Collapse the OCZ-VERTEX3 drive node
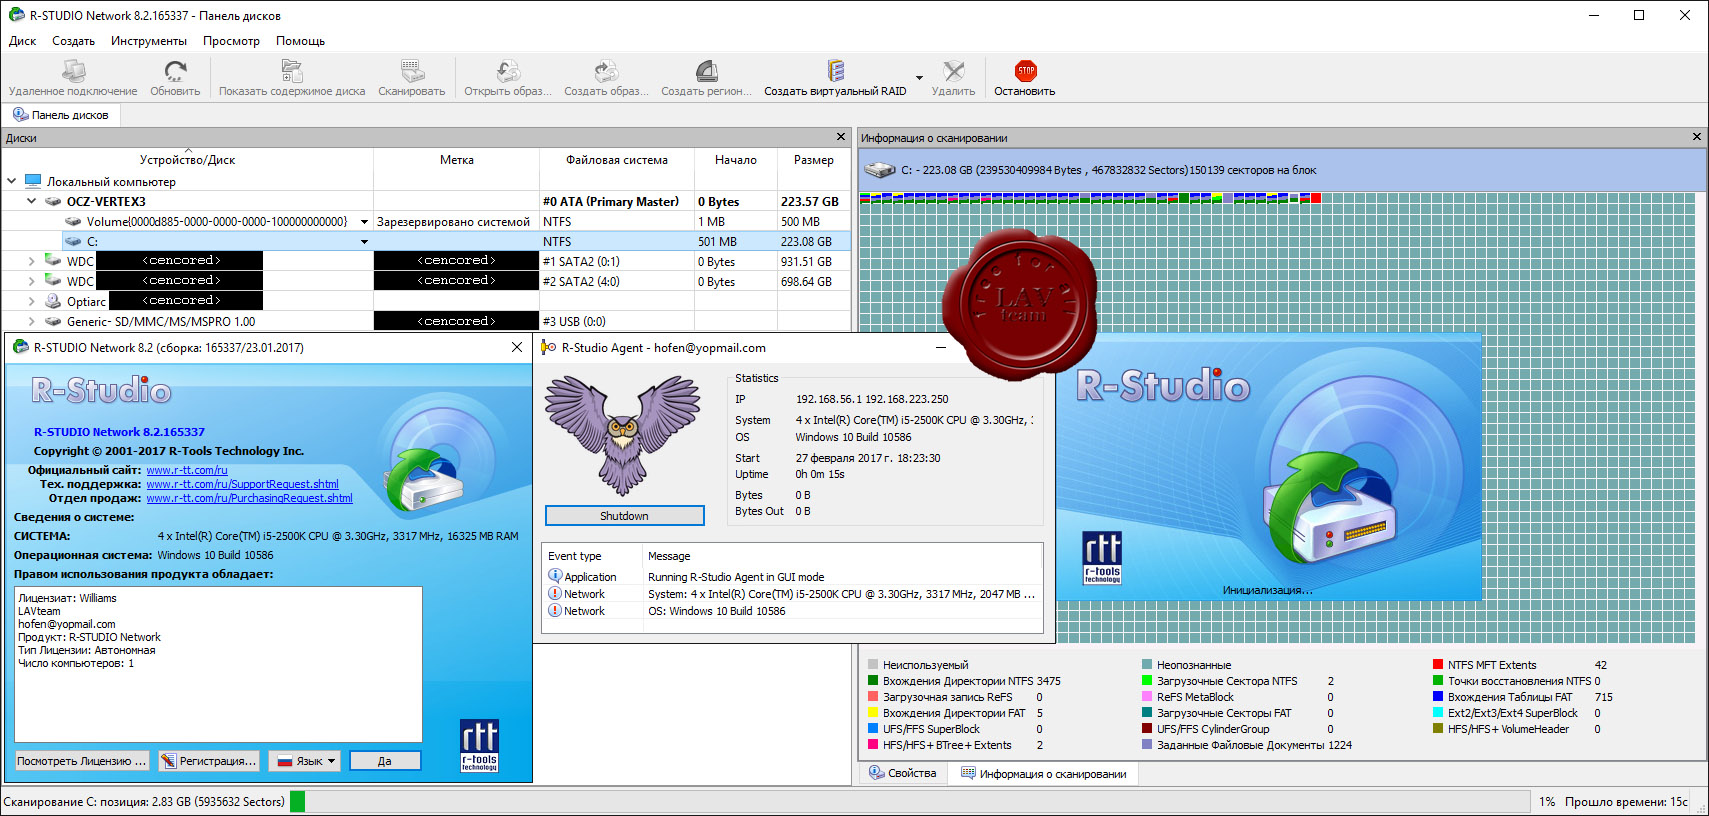 32,201
